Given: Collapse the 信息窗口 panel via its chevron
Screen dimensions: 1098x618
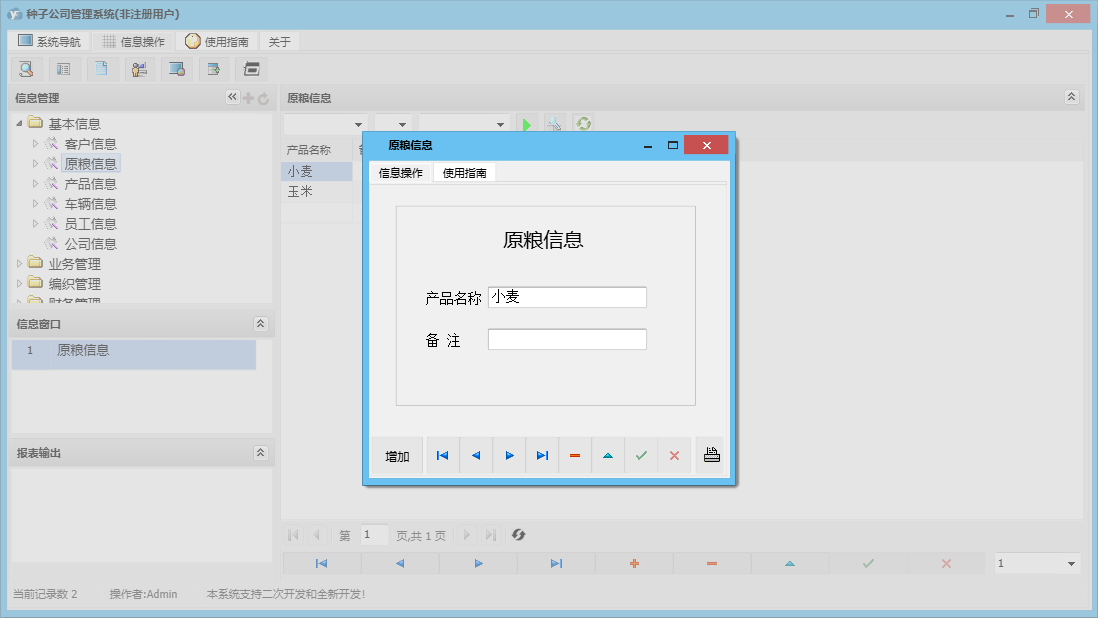Looking at the screenshot, I should click(x=260, y=323).
